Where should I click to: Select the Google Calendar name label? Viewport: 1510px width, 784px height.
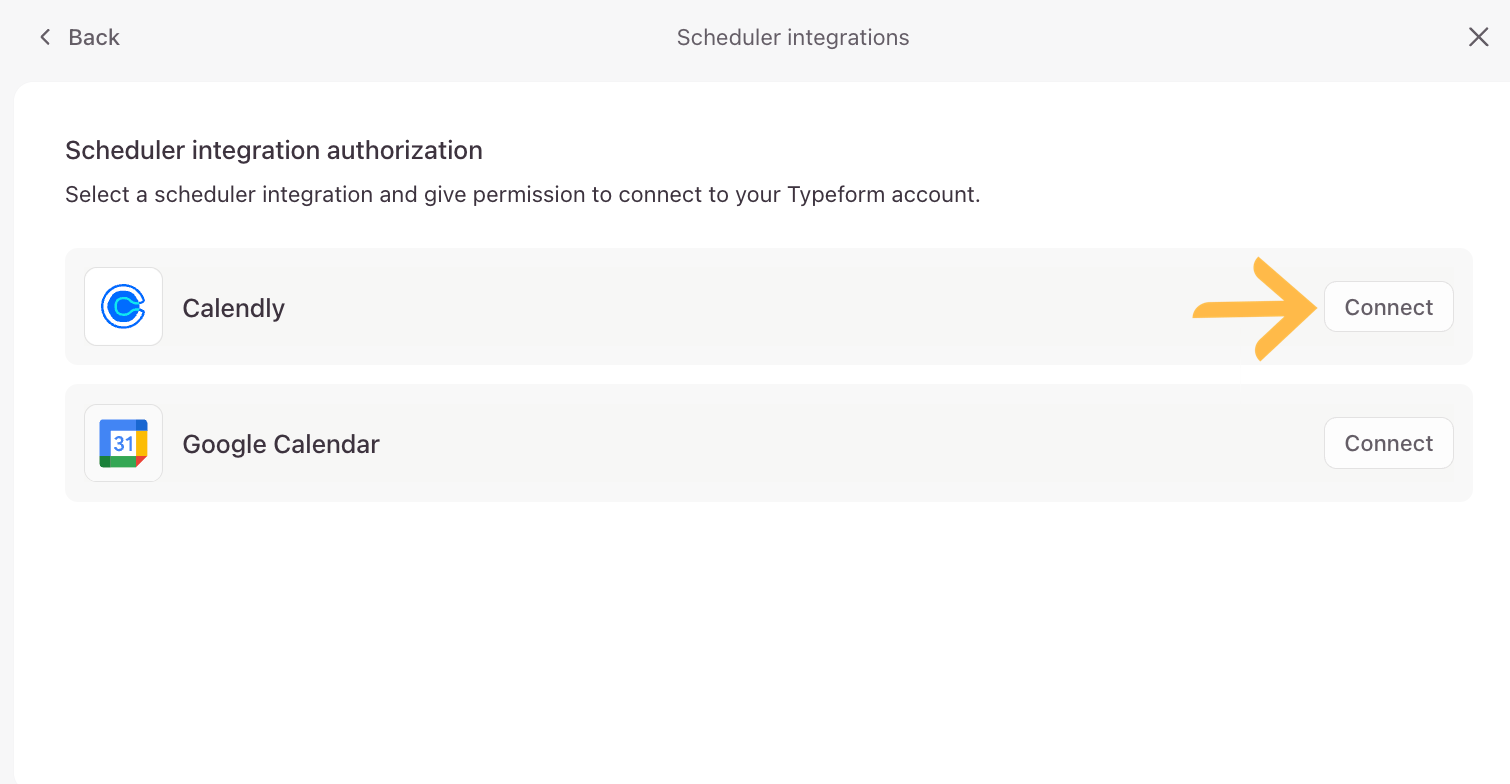point(281,444)
